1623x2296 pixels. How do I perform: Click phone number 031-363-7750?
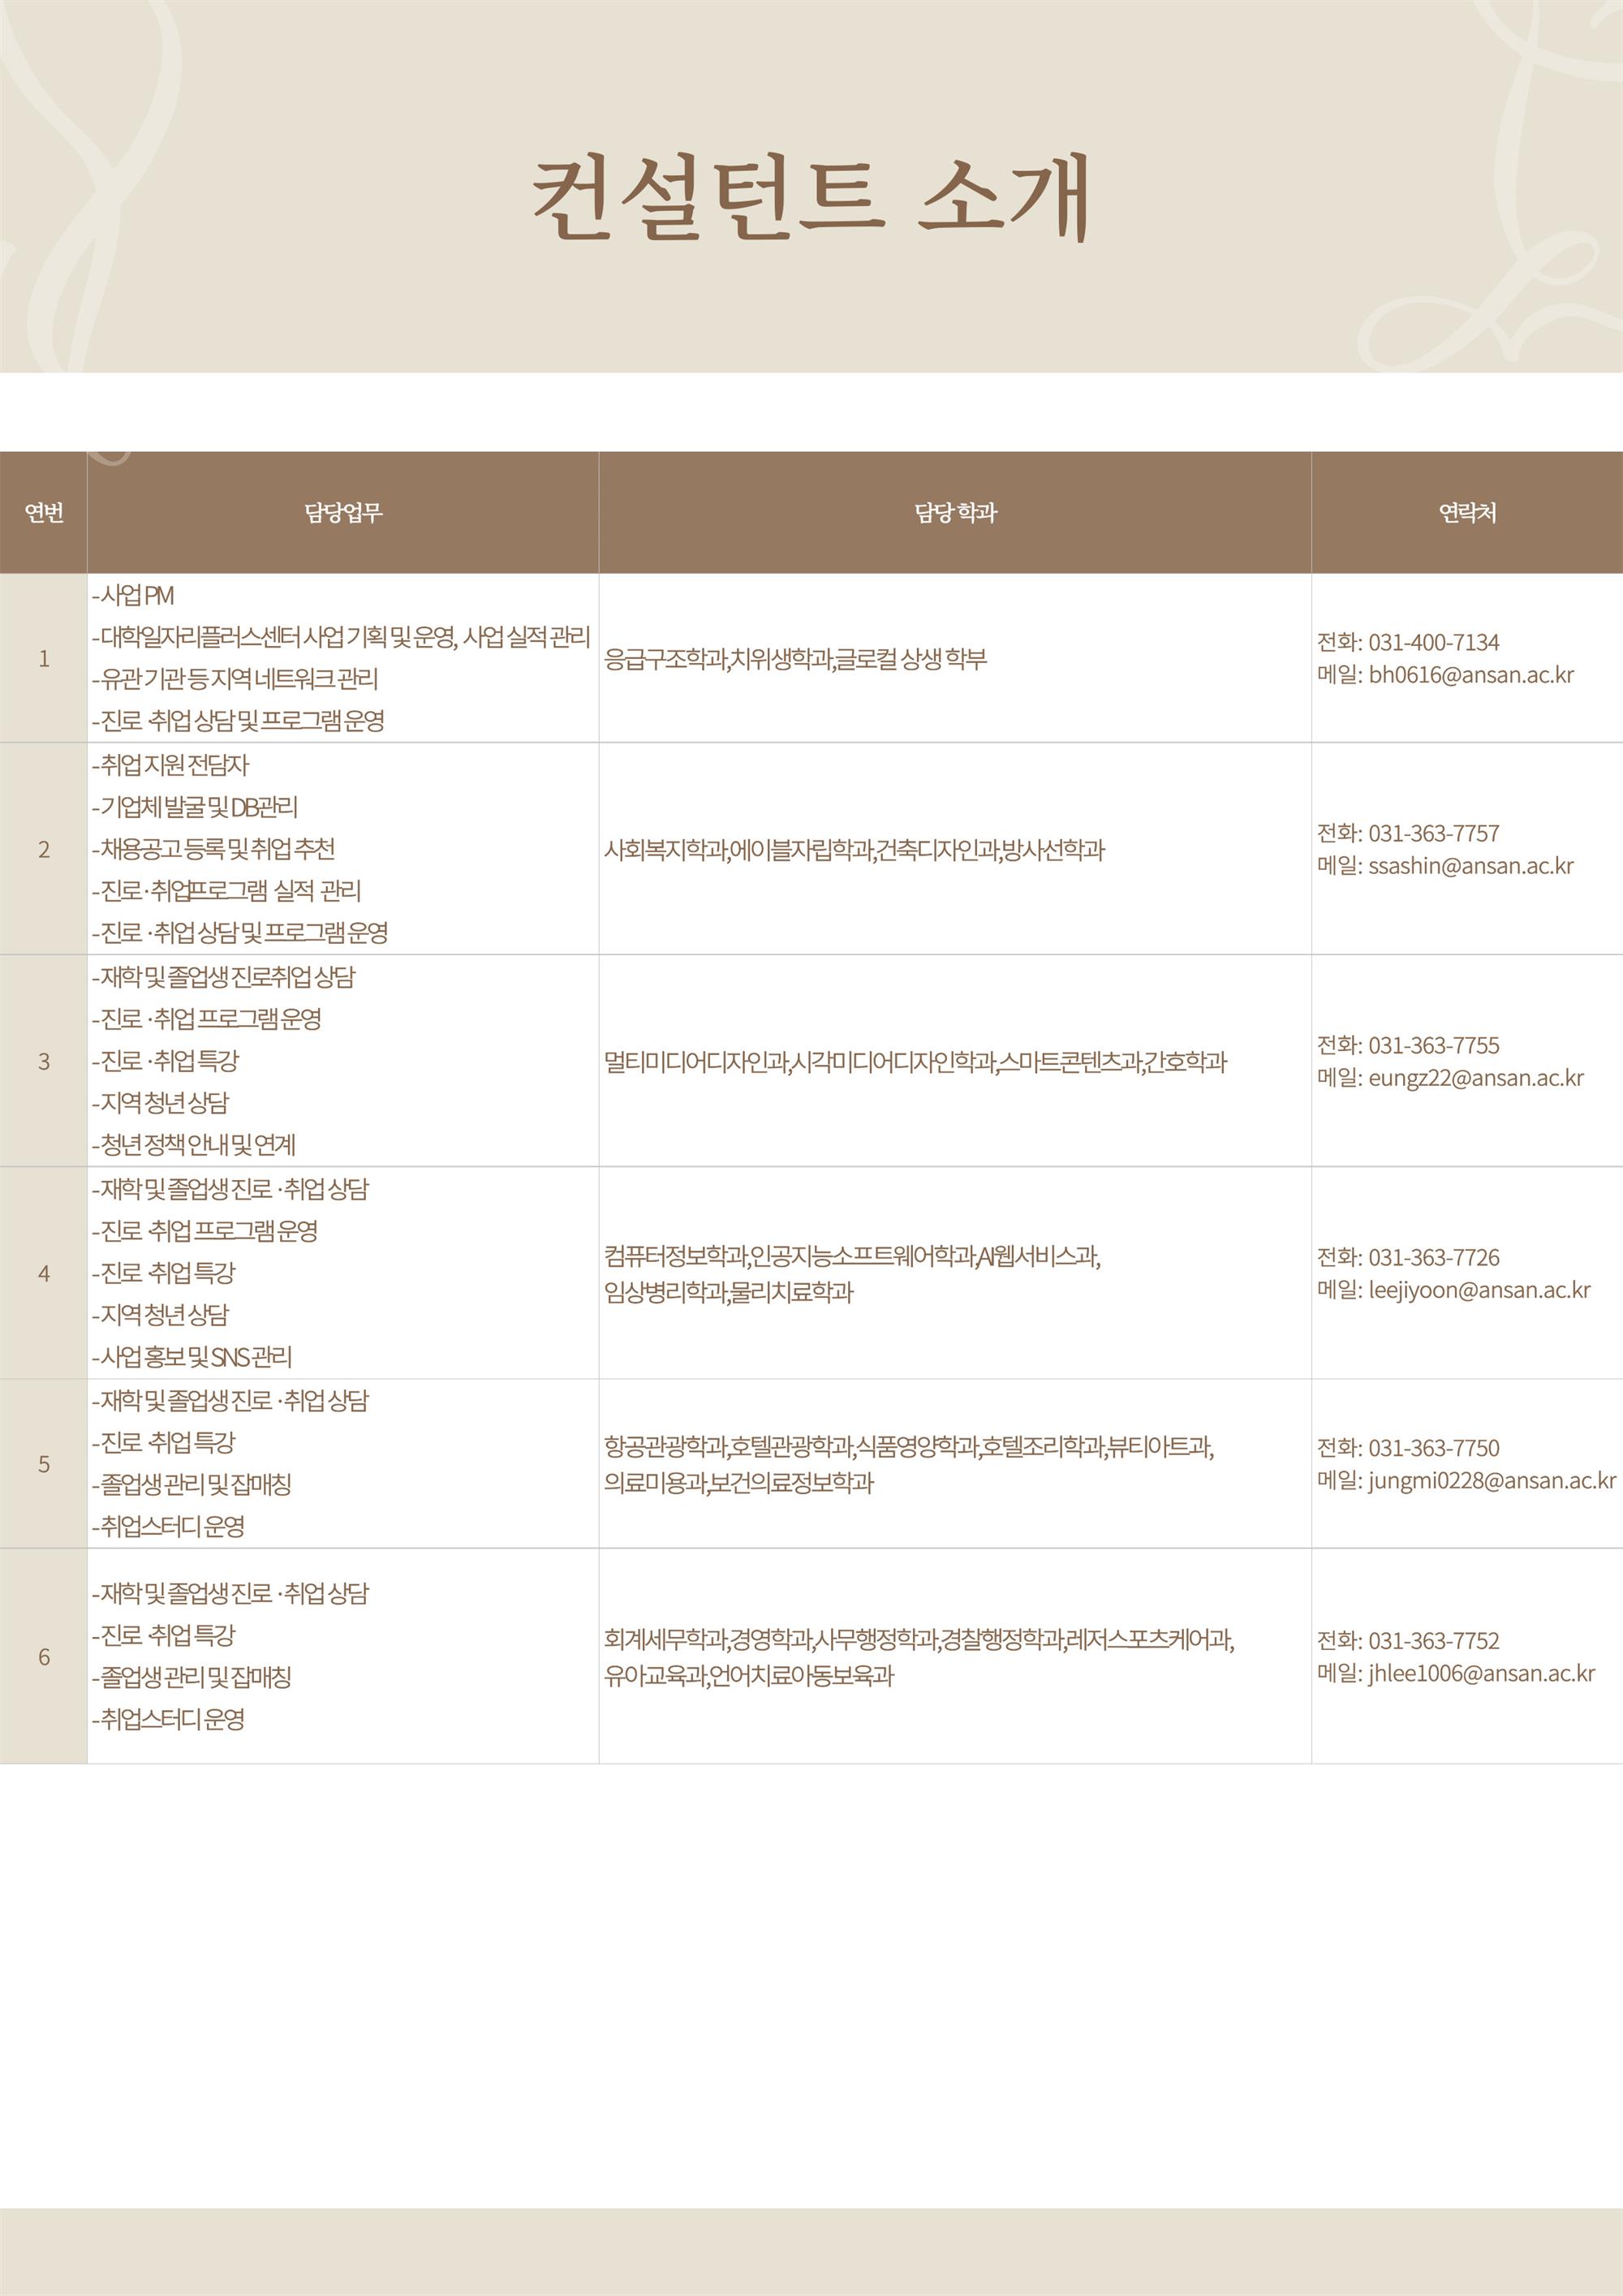(x=1433, y=1448)
